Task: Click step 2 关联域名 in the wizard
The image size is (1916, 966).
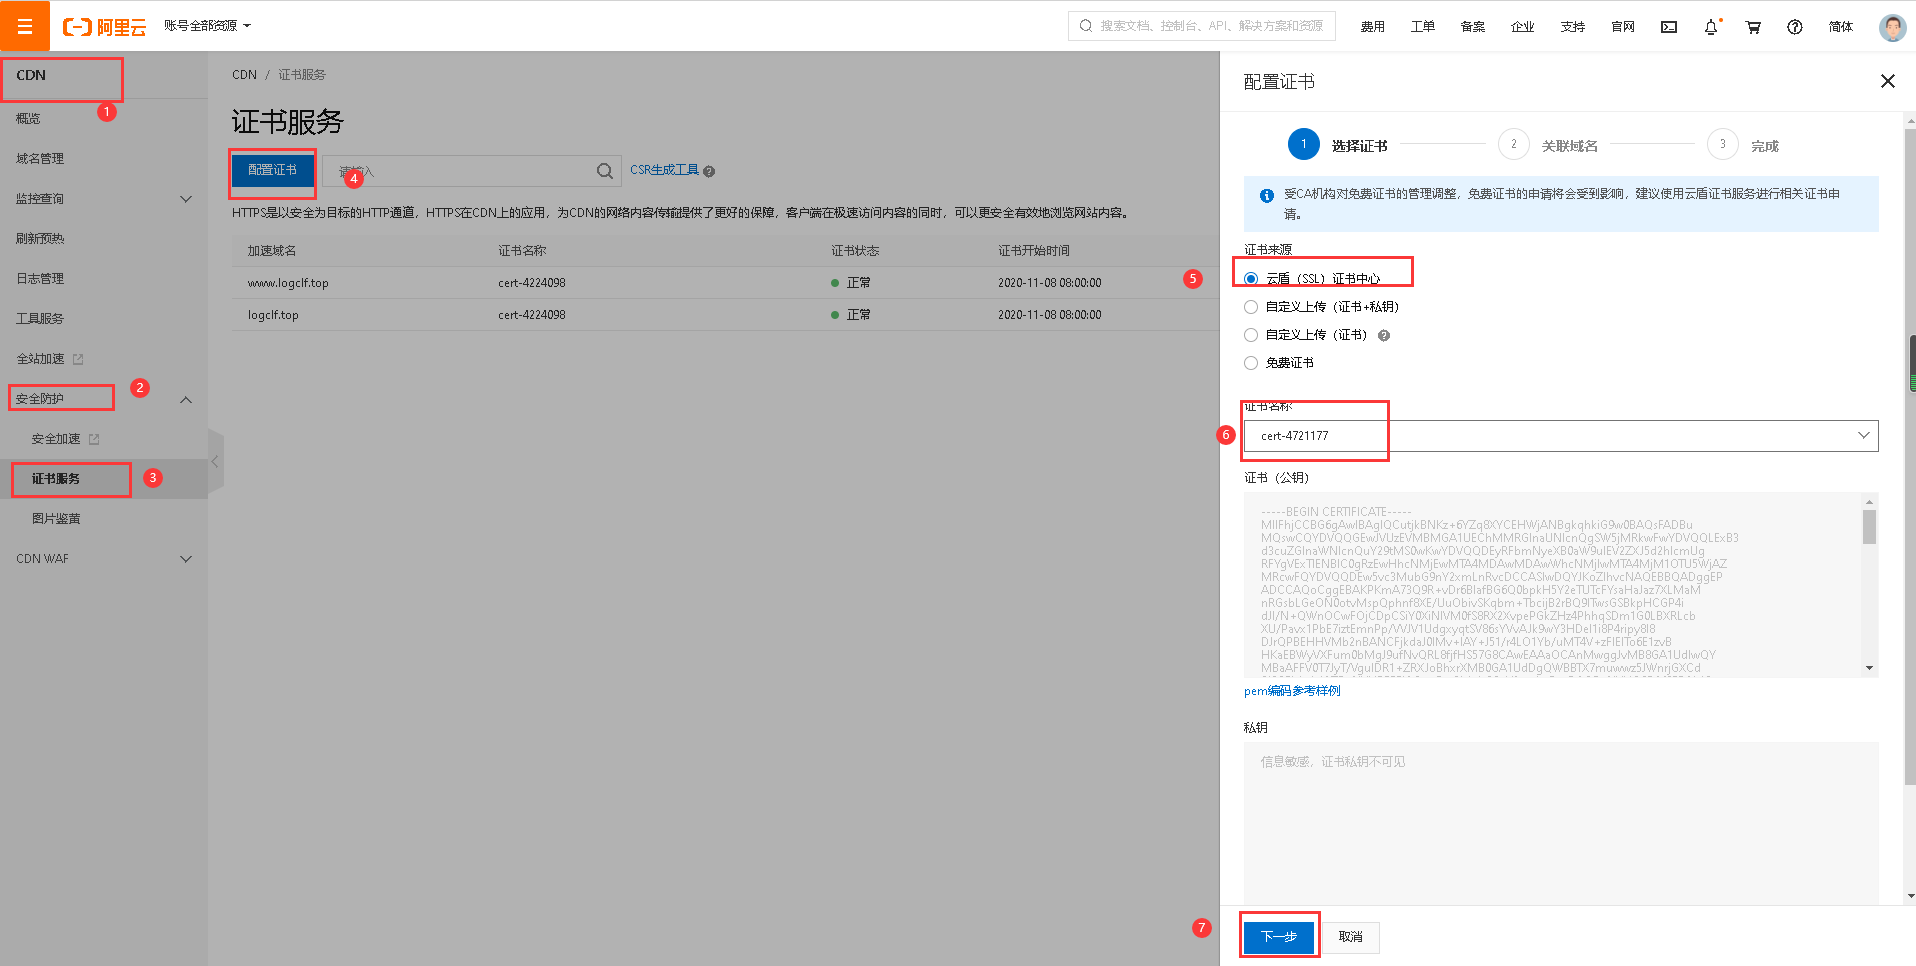Action: tap(1548, 145)
